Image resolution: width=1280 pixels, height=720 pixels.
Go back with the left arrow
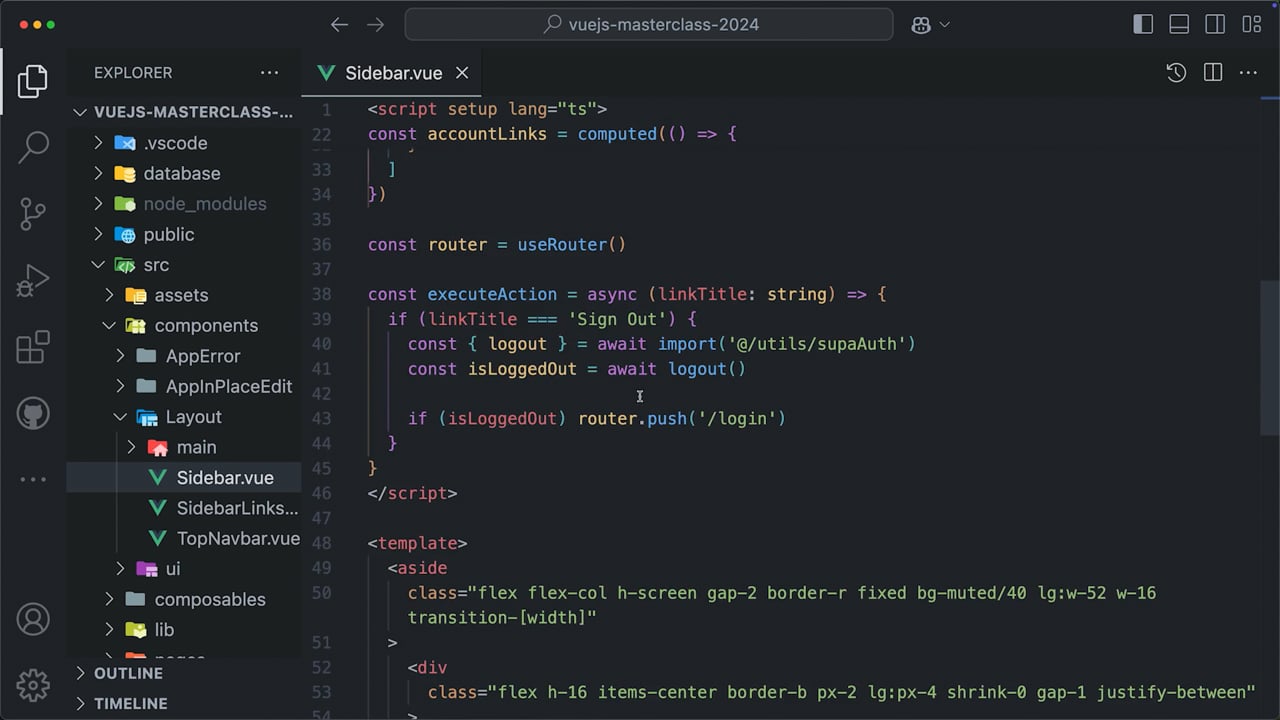(340, 25)
